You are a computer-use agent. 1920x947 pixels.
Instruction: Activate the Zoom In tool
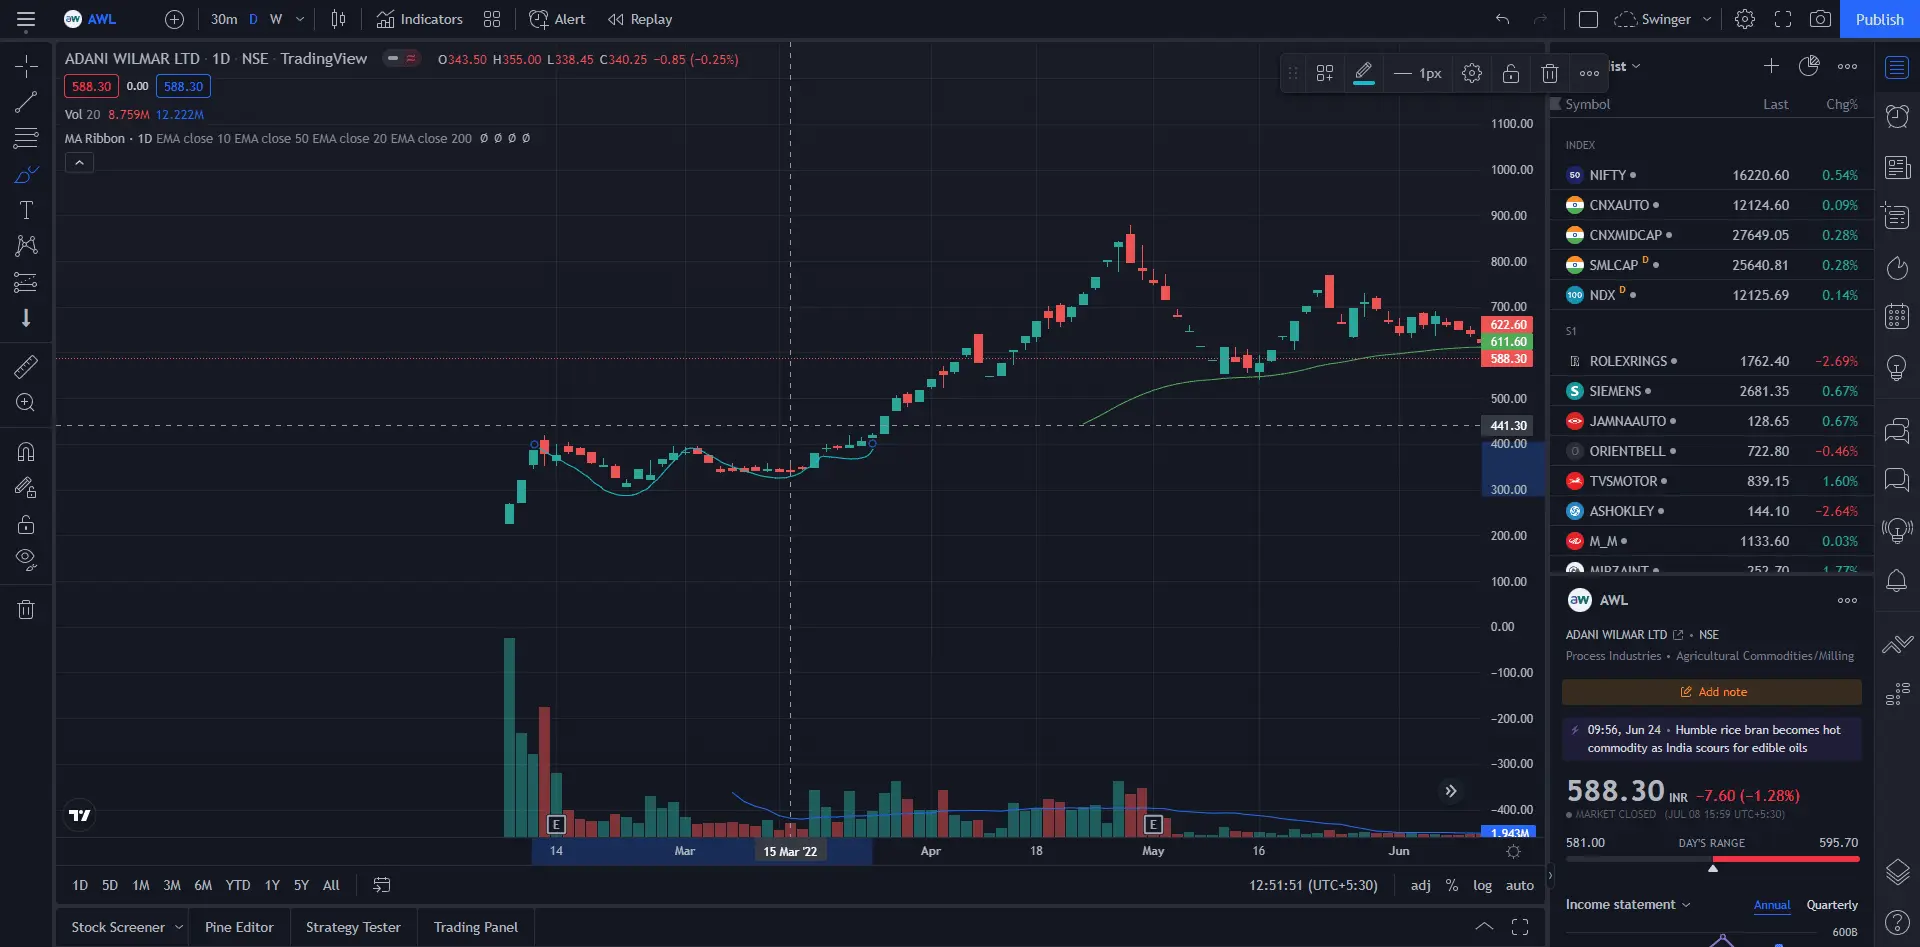pyautogui.click(x=26, y=403)
